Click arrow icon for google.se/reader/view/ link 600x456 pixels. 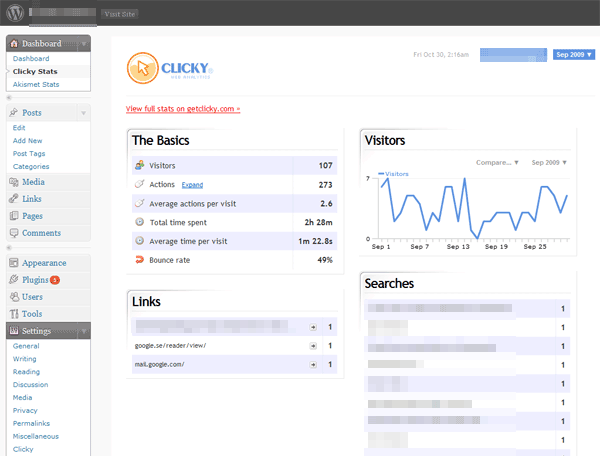tap(313, 346)
